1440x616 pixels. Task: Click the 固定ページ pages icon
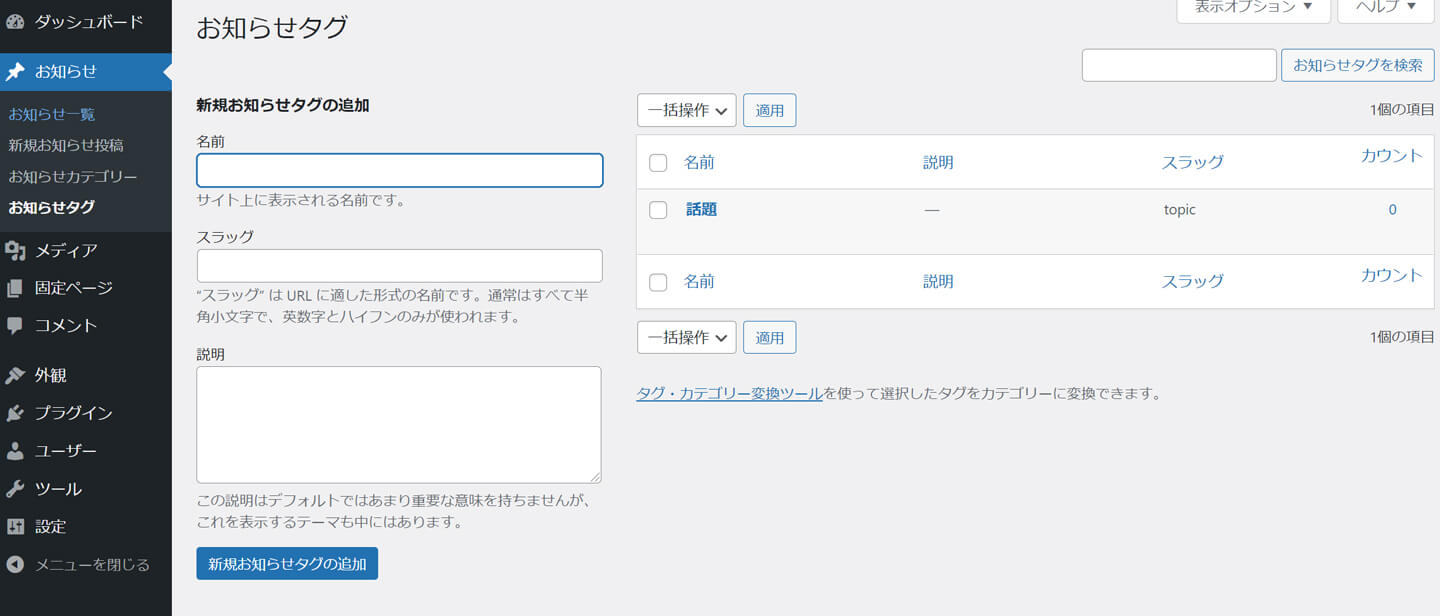[x=15, y=288]
